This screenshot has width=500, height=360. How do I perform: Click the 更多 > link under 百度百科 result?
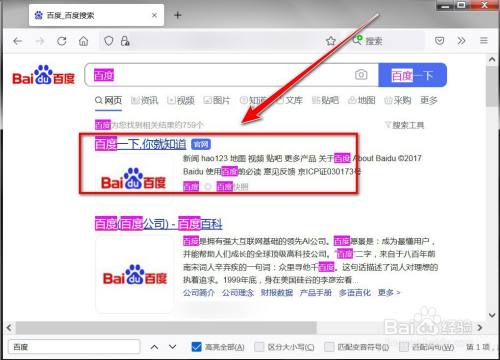389,293
